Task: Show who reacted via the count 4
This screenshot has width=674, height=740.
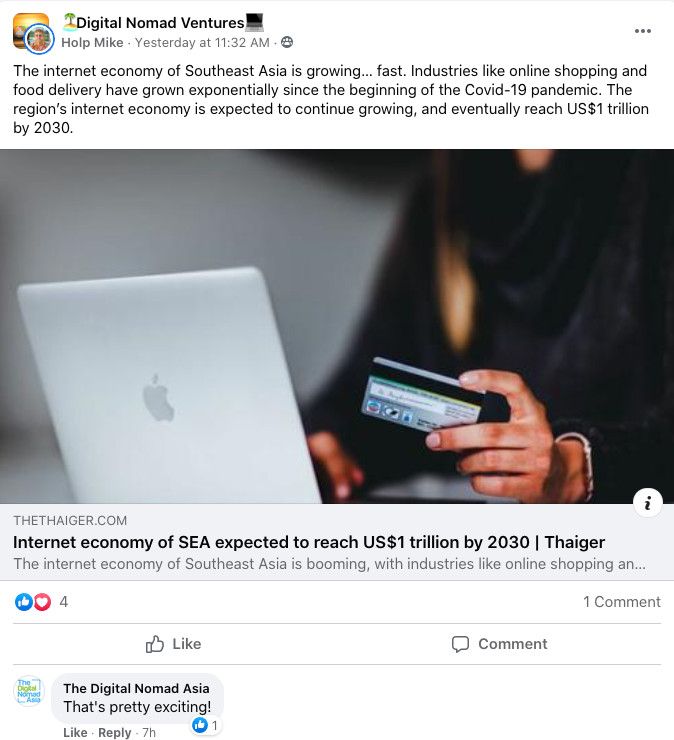Action: (x=64, y=602)
